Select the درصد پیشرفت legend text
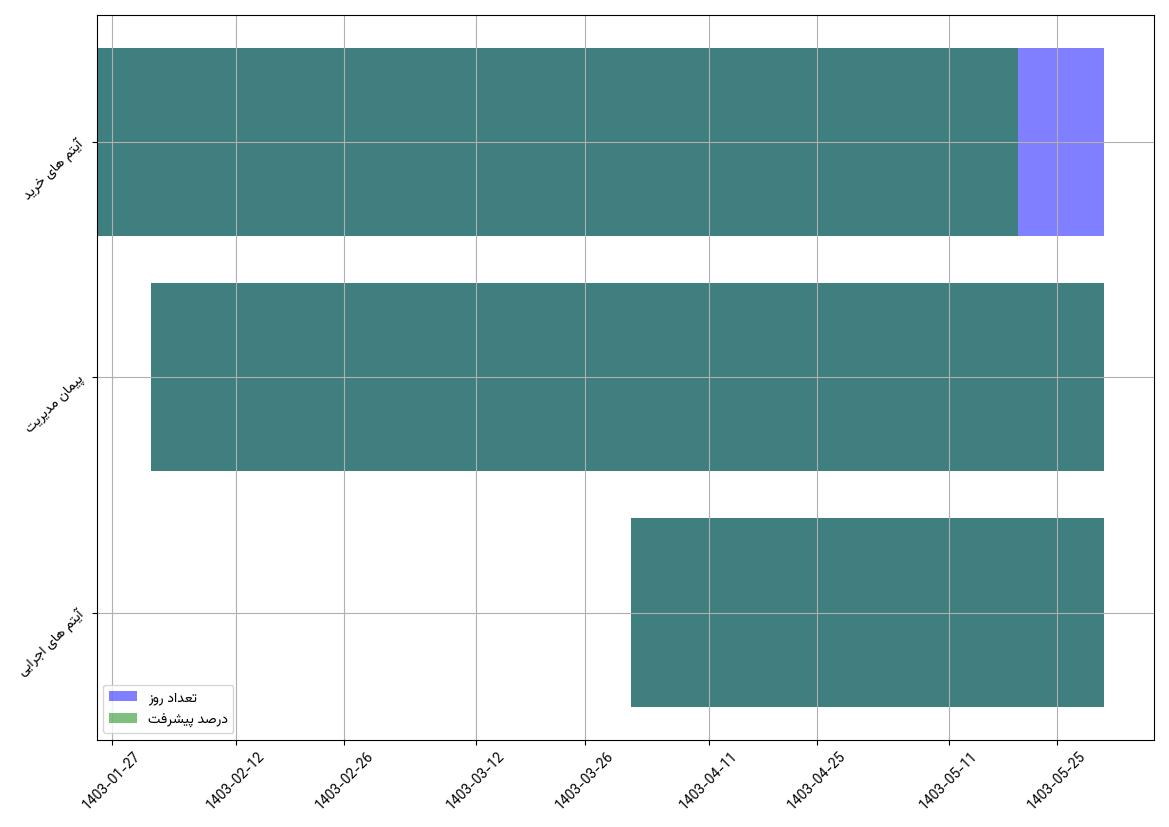Image resolution: width=1169 pixels, height=827 pixels. (188, 719)
